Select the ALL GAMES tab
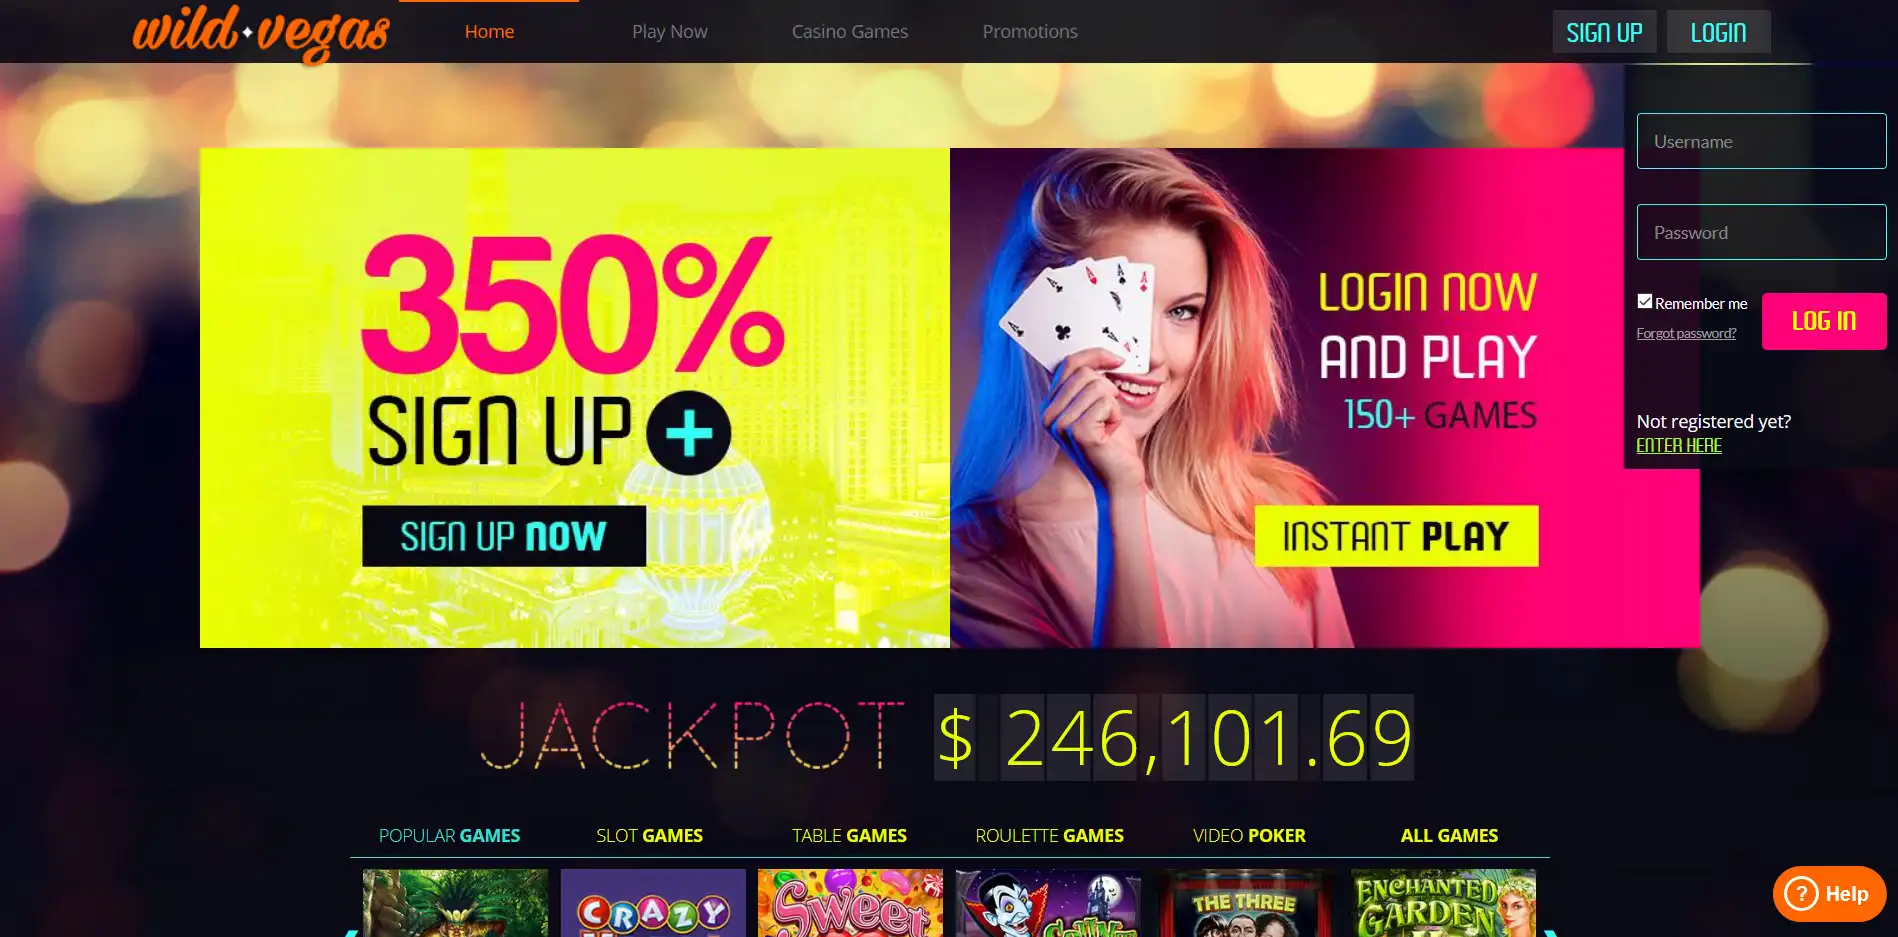Image resolution: width=1898 pixels, height=937 pixels. point(1449,835)
